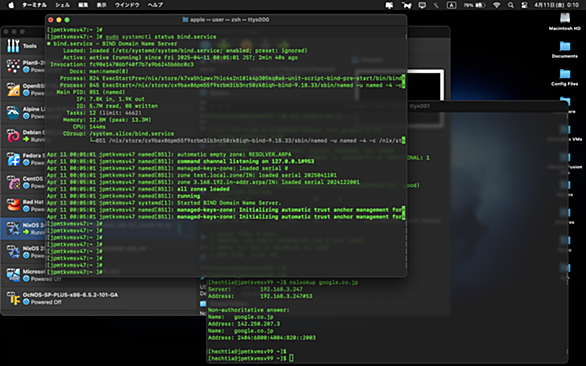Open the Apple menu
Screen dimensions: 586x366
[x=11, y=5]
